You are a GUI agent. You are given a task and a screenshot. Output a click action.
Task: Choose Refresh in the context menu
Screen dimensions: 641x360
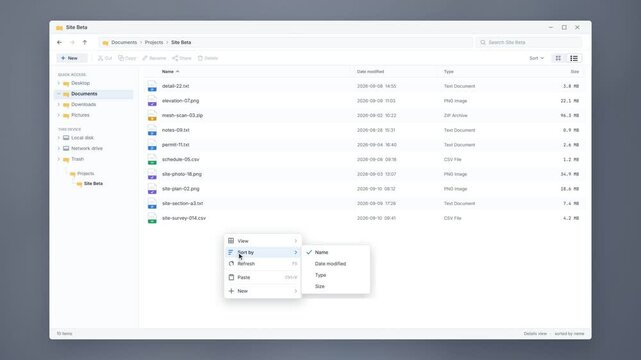(262, 264)
